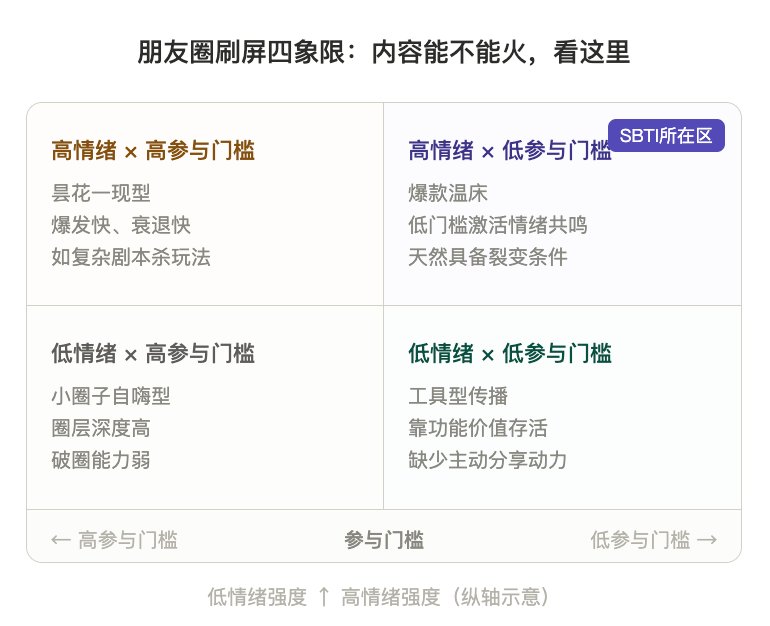Select the 高情绪 × 高参与门槛 quadrant heading
This screenshot has width=770, height=626.
(x=153, y=151)
